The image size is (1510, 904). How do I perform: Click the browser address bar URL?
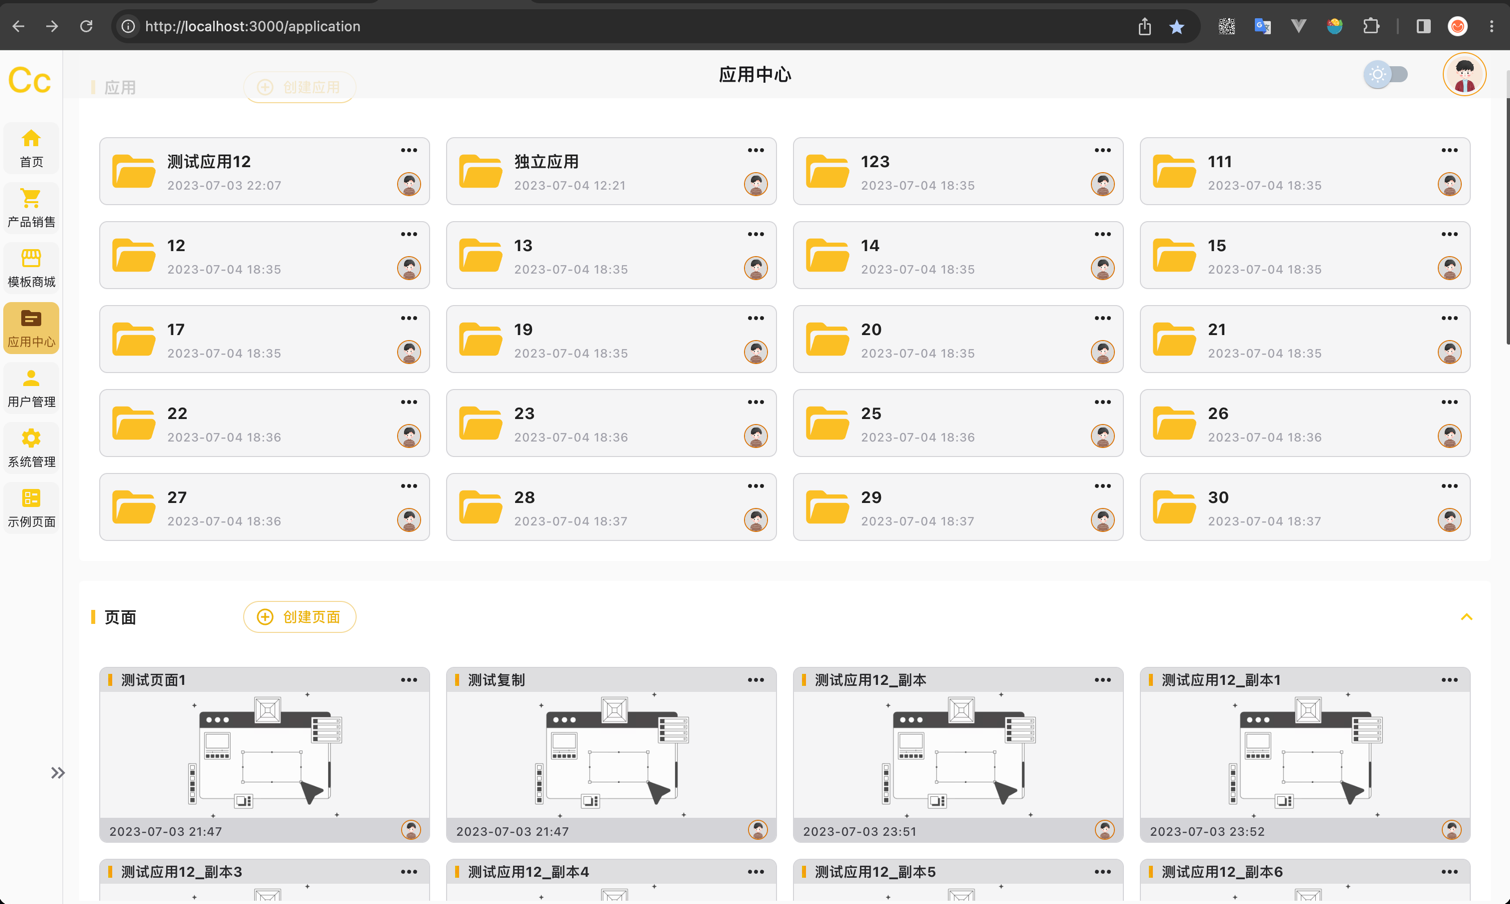pyautogui.click(x=253, y=26)
